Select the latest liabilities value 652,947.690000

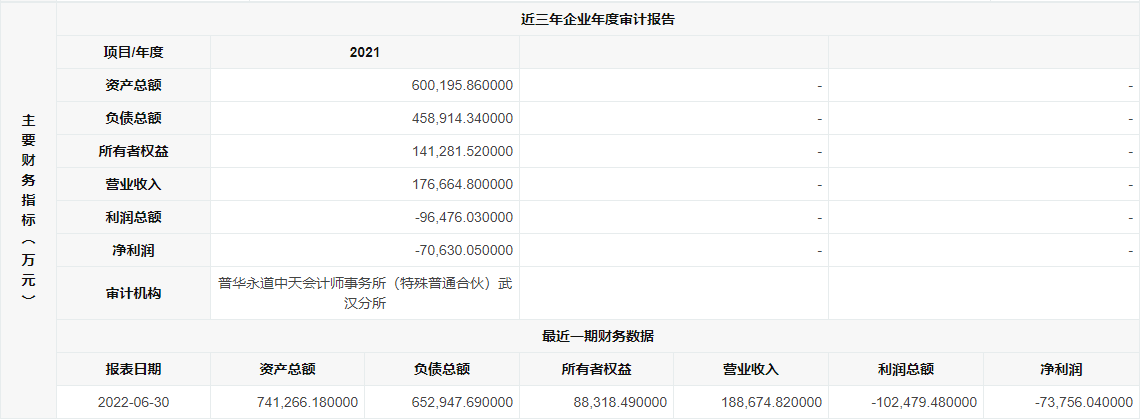click(x=462, y=402)
